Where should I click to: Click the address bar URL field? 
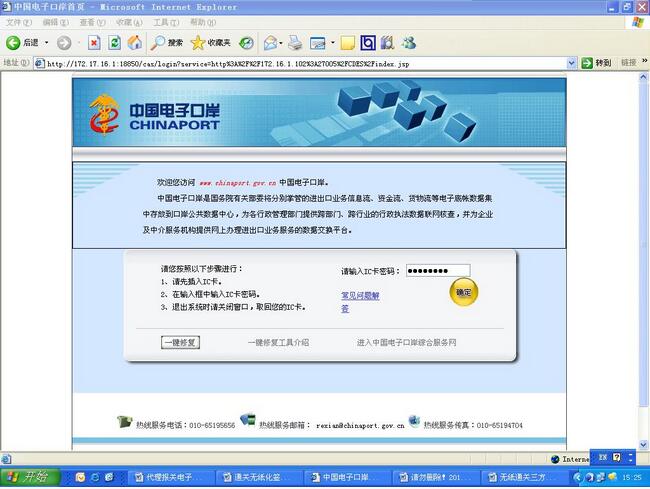pos(305,63)
